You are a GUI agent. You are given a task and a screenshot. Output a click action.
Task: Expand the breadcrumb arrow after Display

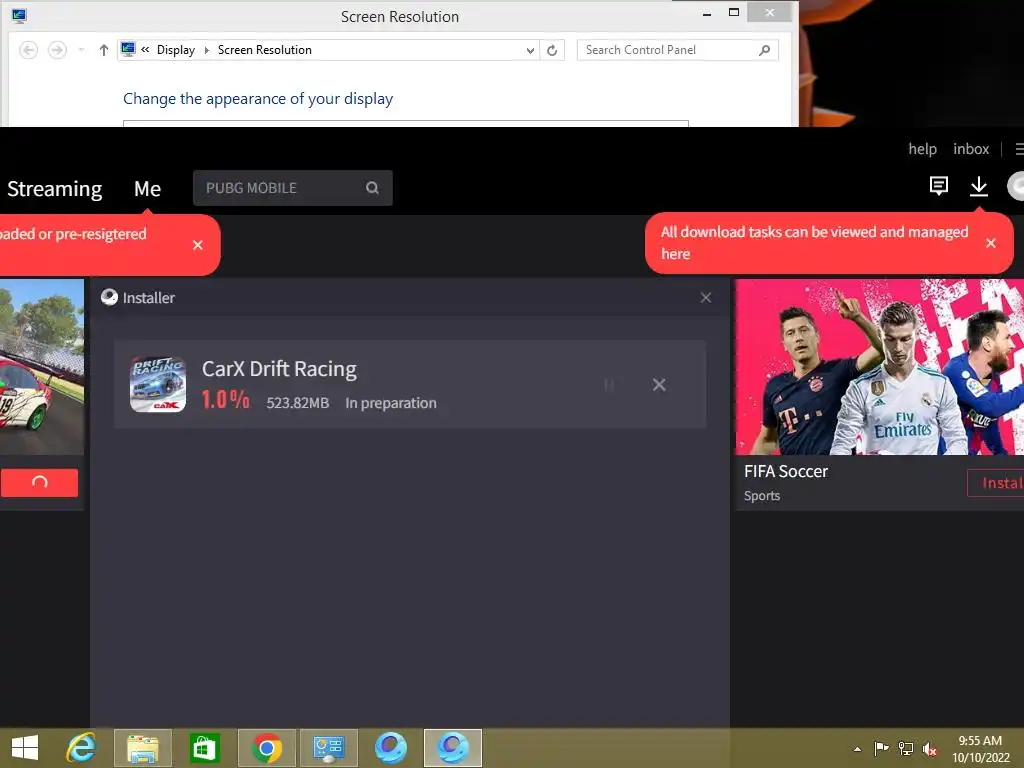[x=206, y=50]
